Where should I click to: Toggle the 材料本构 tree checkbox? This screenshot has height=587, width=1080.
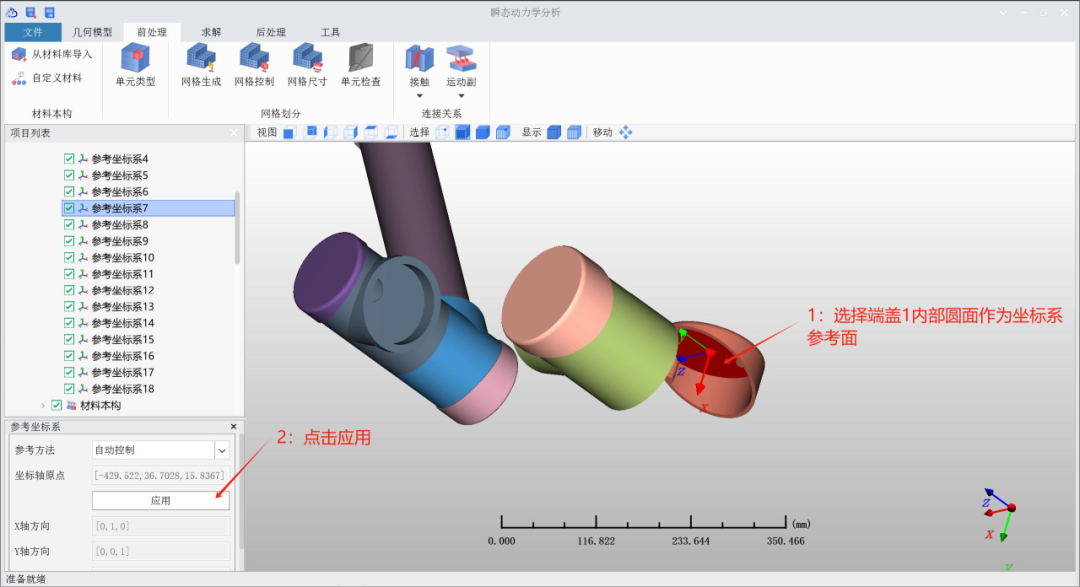[x=56, y=405]
